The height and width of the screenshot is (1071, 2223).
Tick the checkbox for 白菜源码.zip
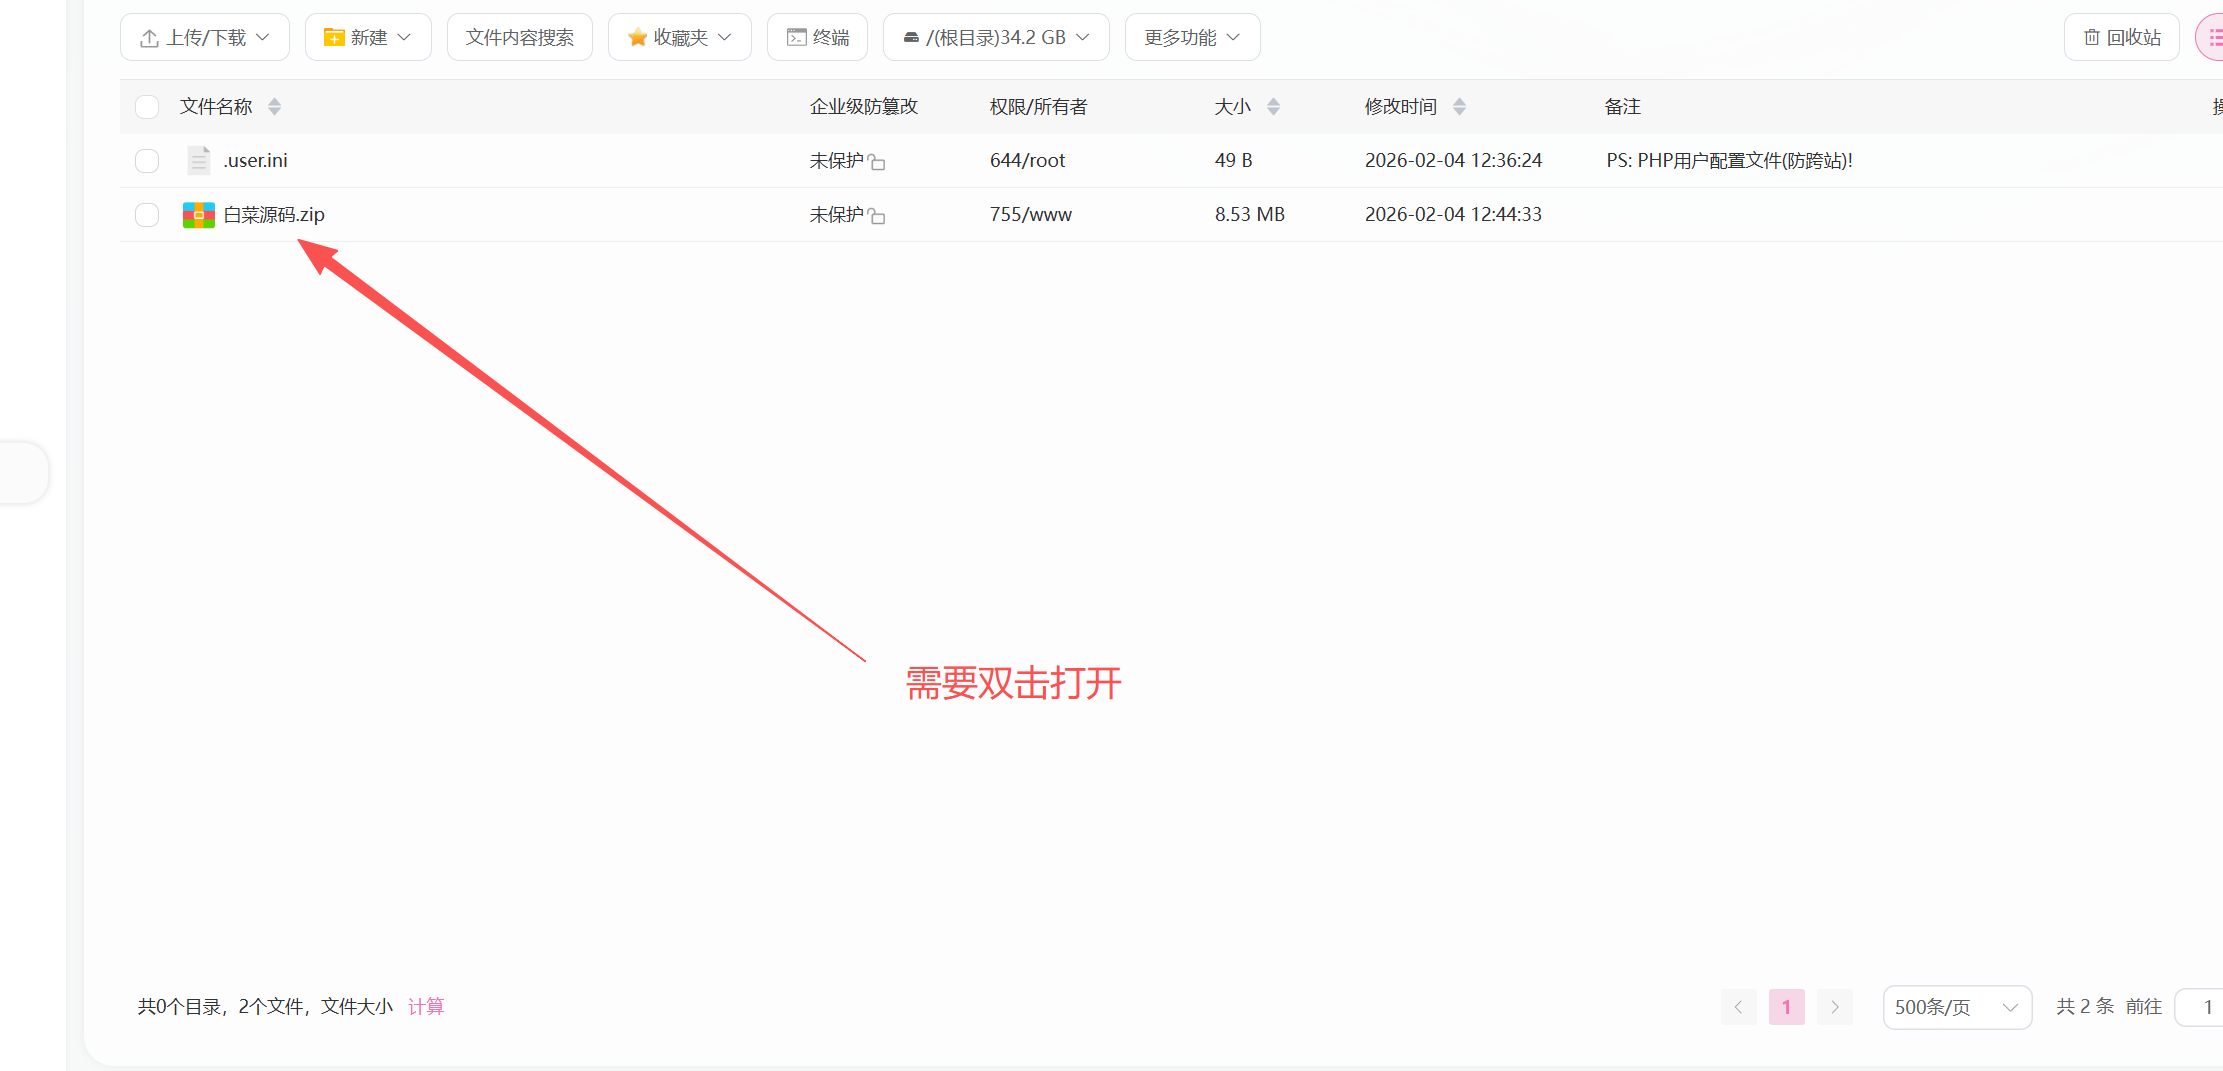pos(147,215)
